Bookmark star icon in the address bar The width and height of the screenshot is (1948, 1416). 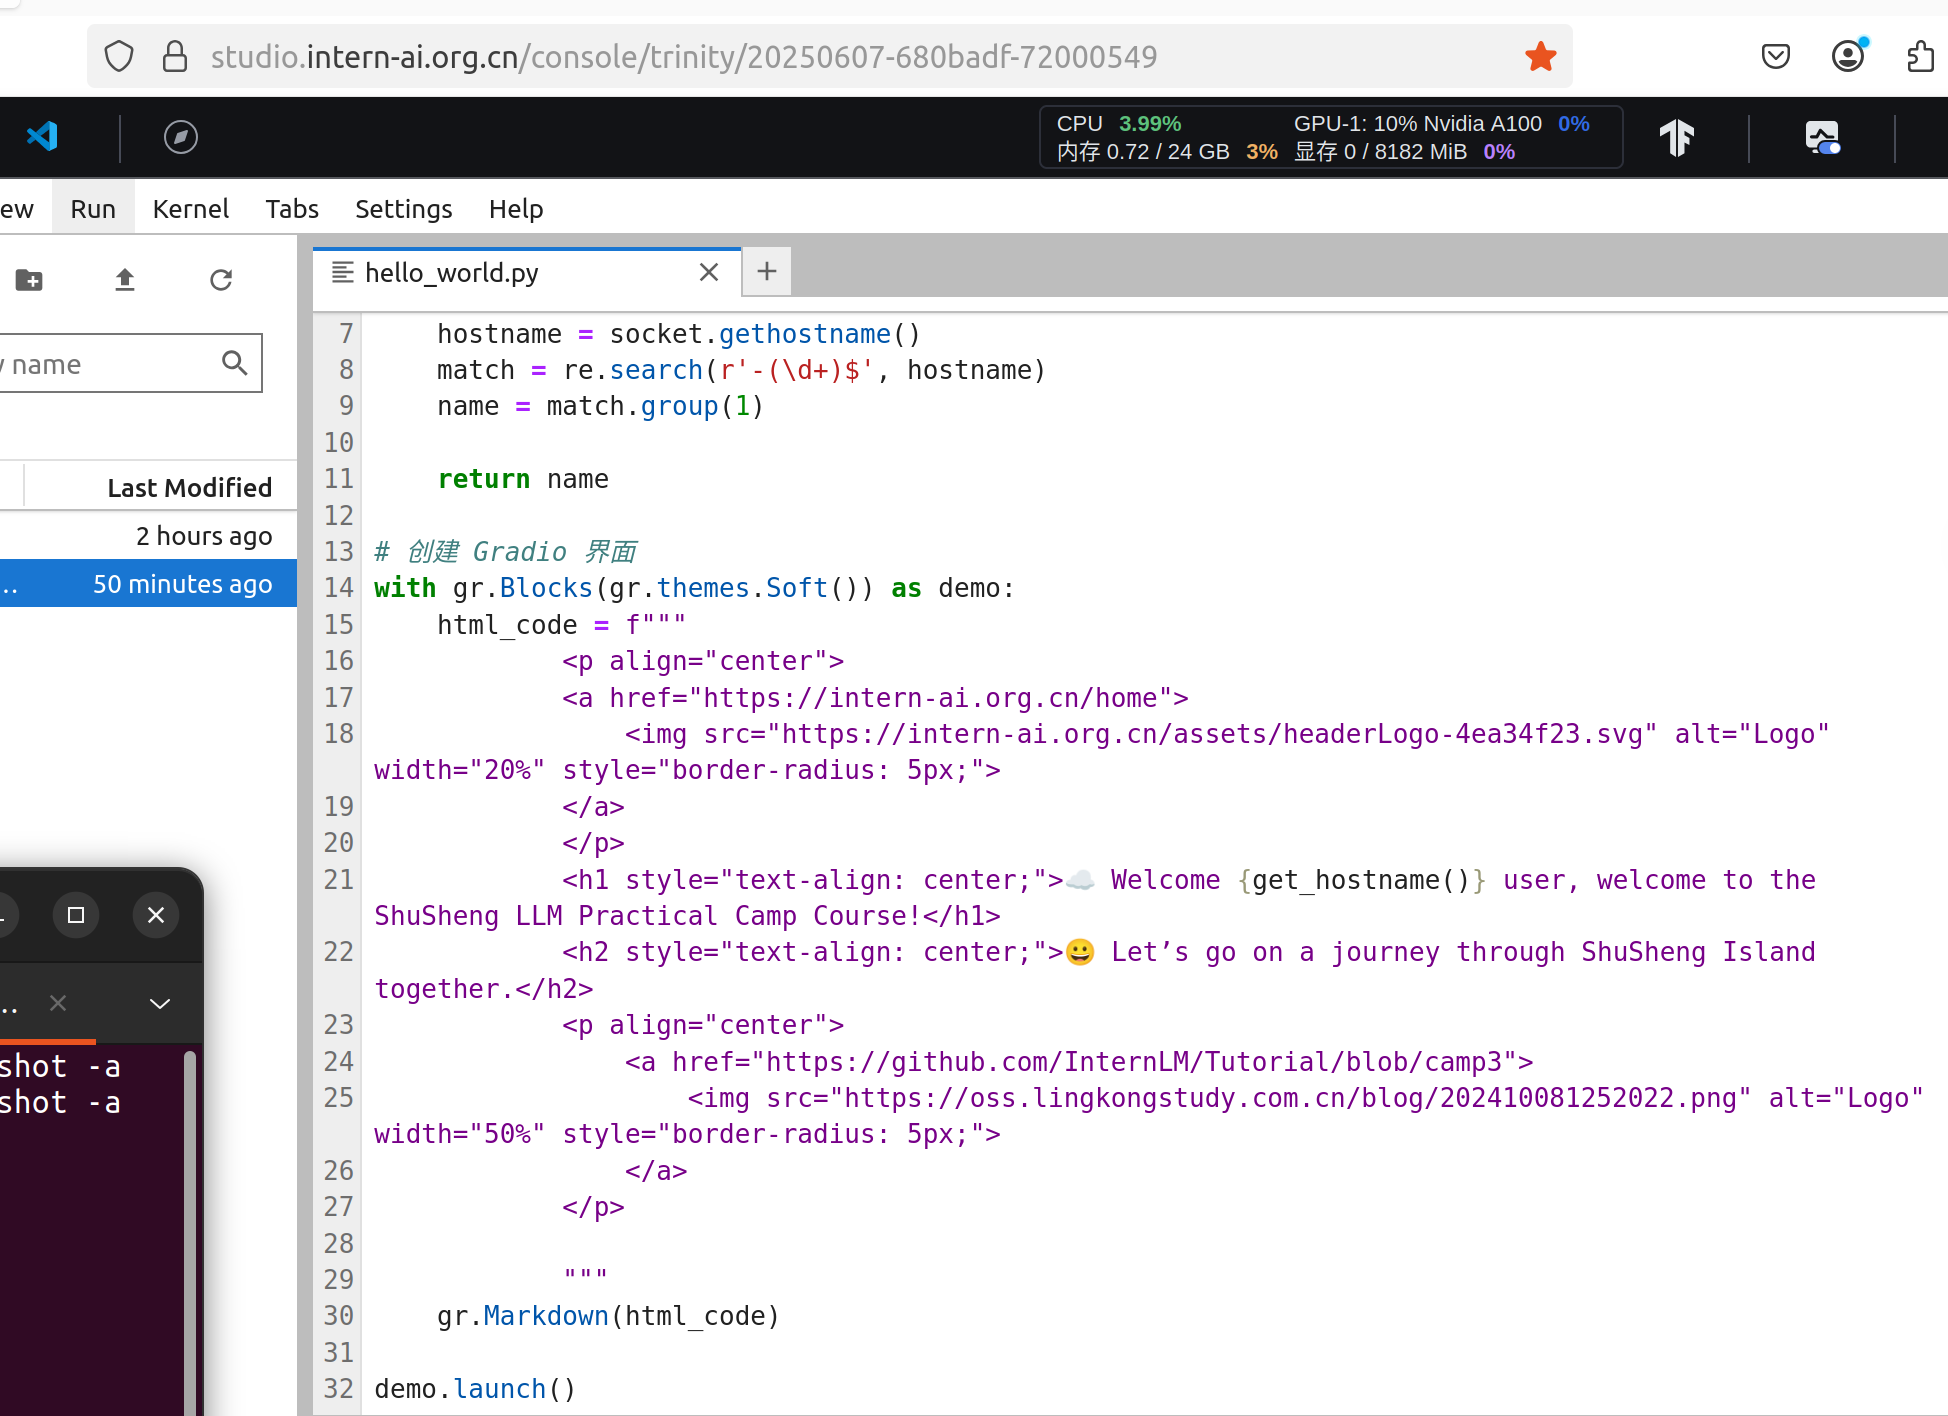click(1540, 57)
